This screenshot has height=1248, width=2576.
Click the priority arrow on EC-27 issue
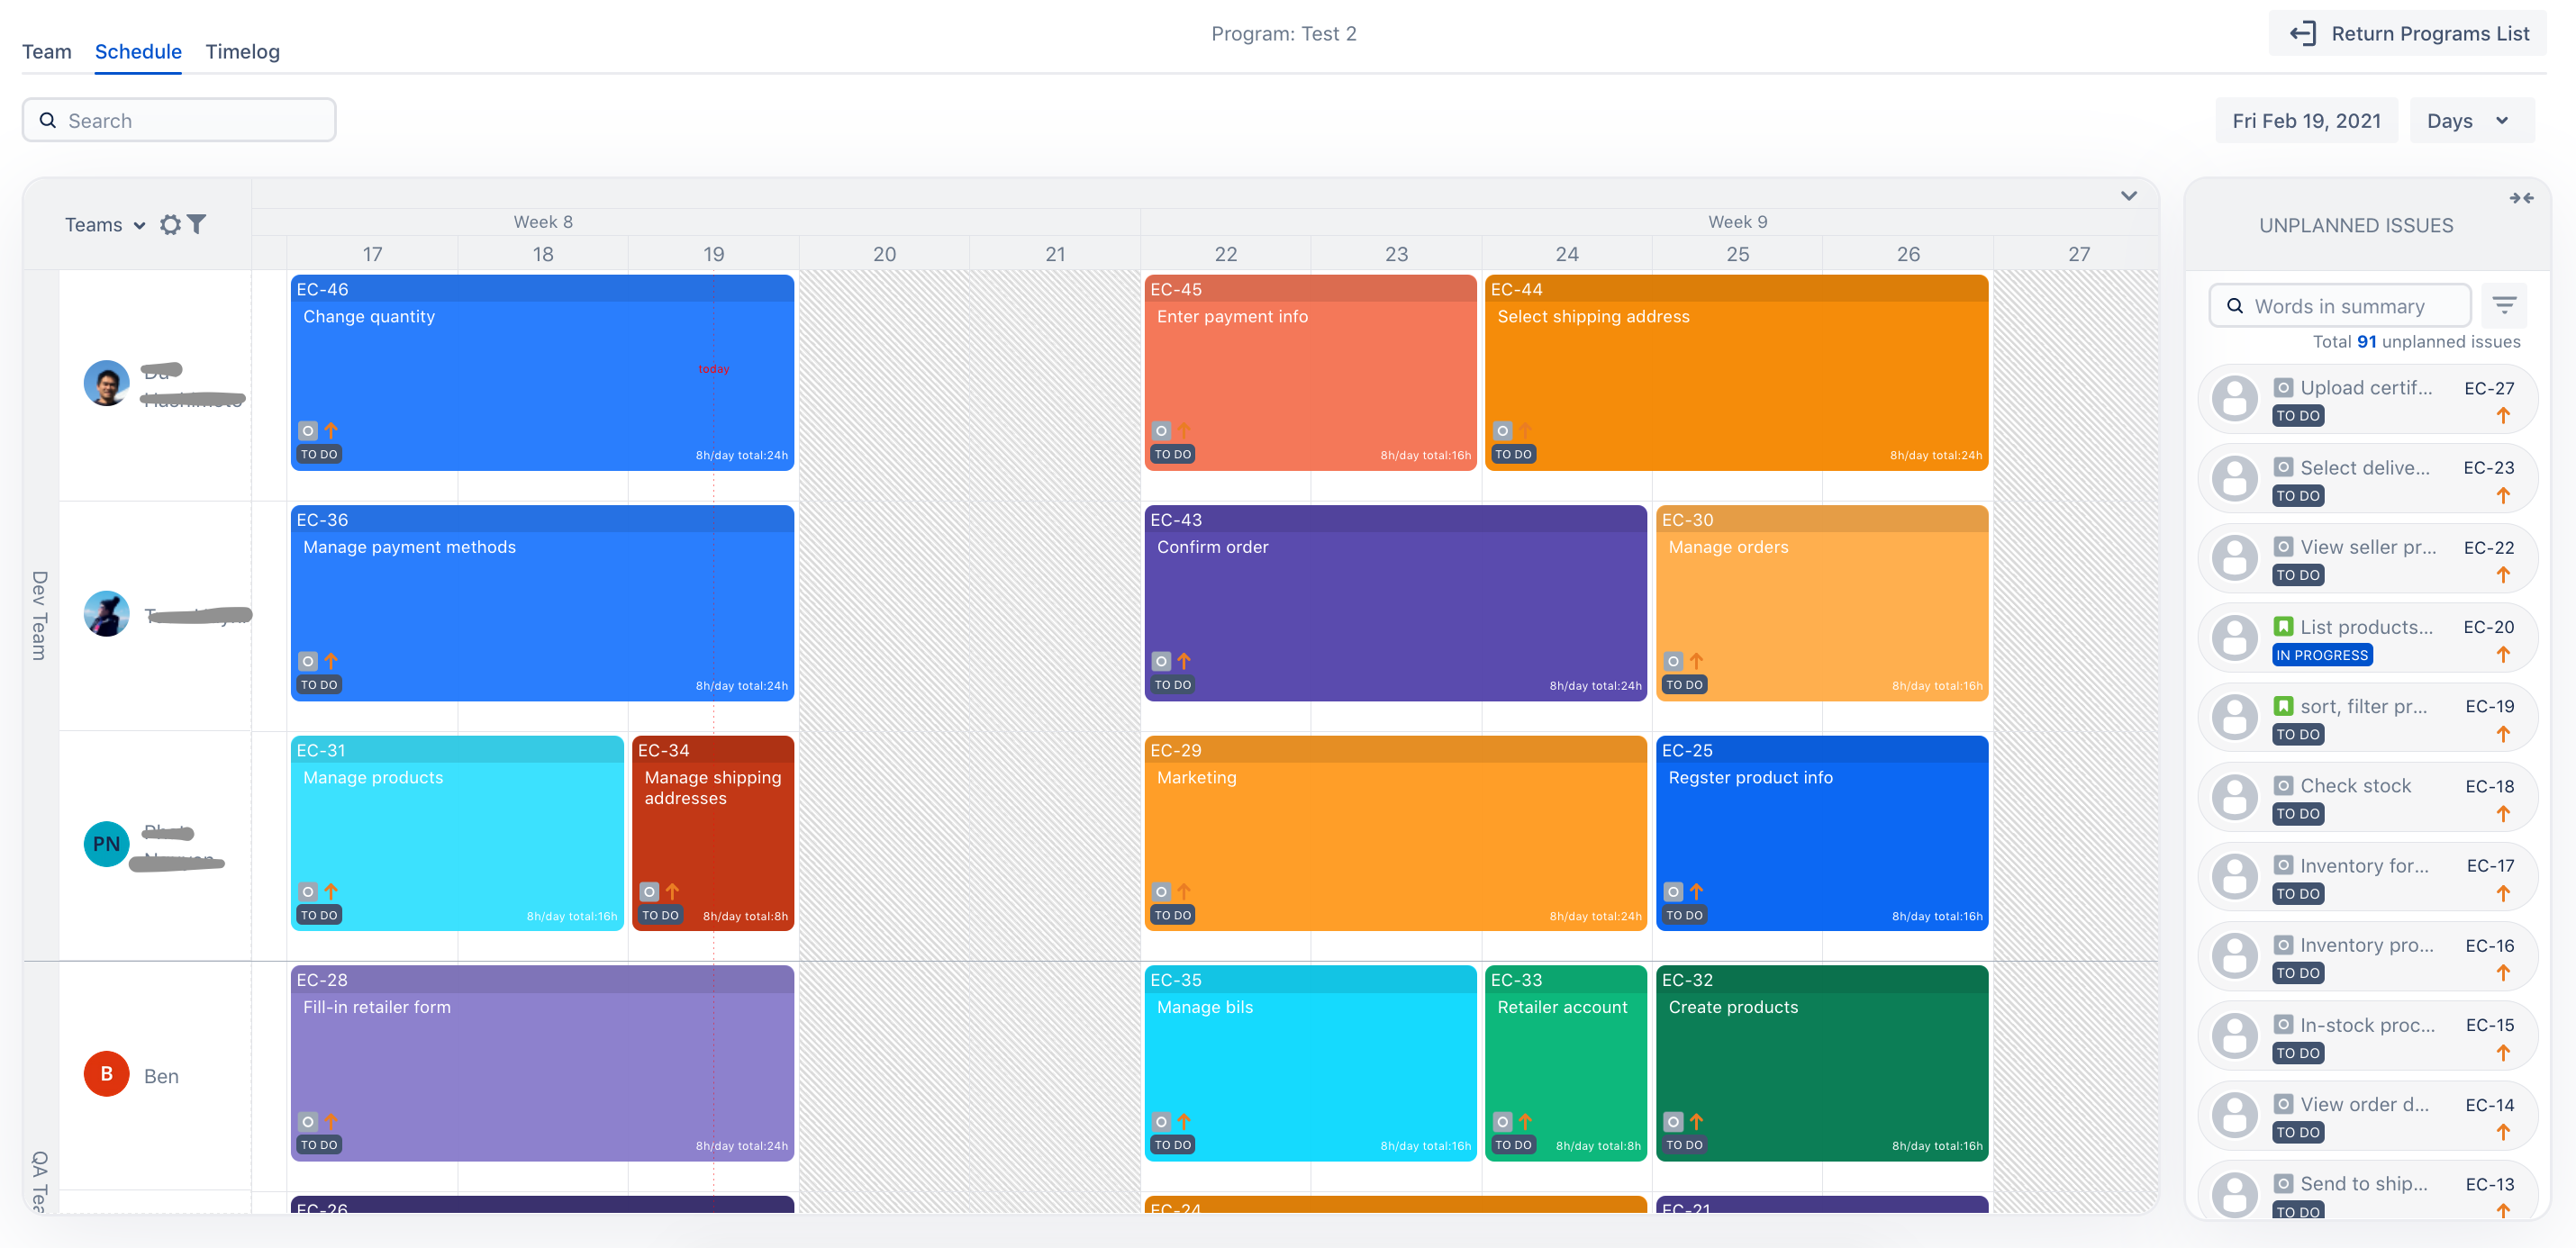pos(2503,415)
